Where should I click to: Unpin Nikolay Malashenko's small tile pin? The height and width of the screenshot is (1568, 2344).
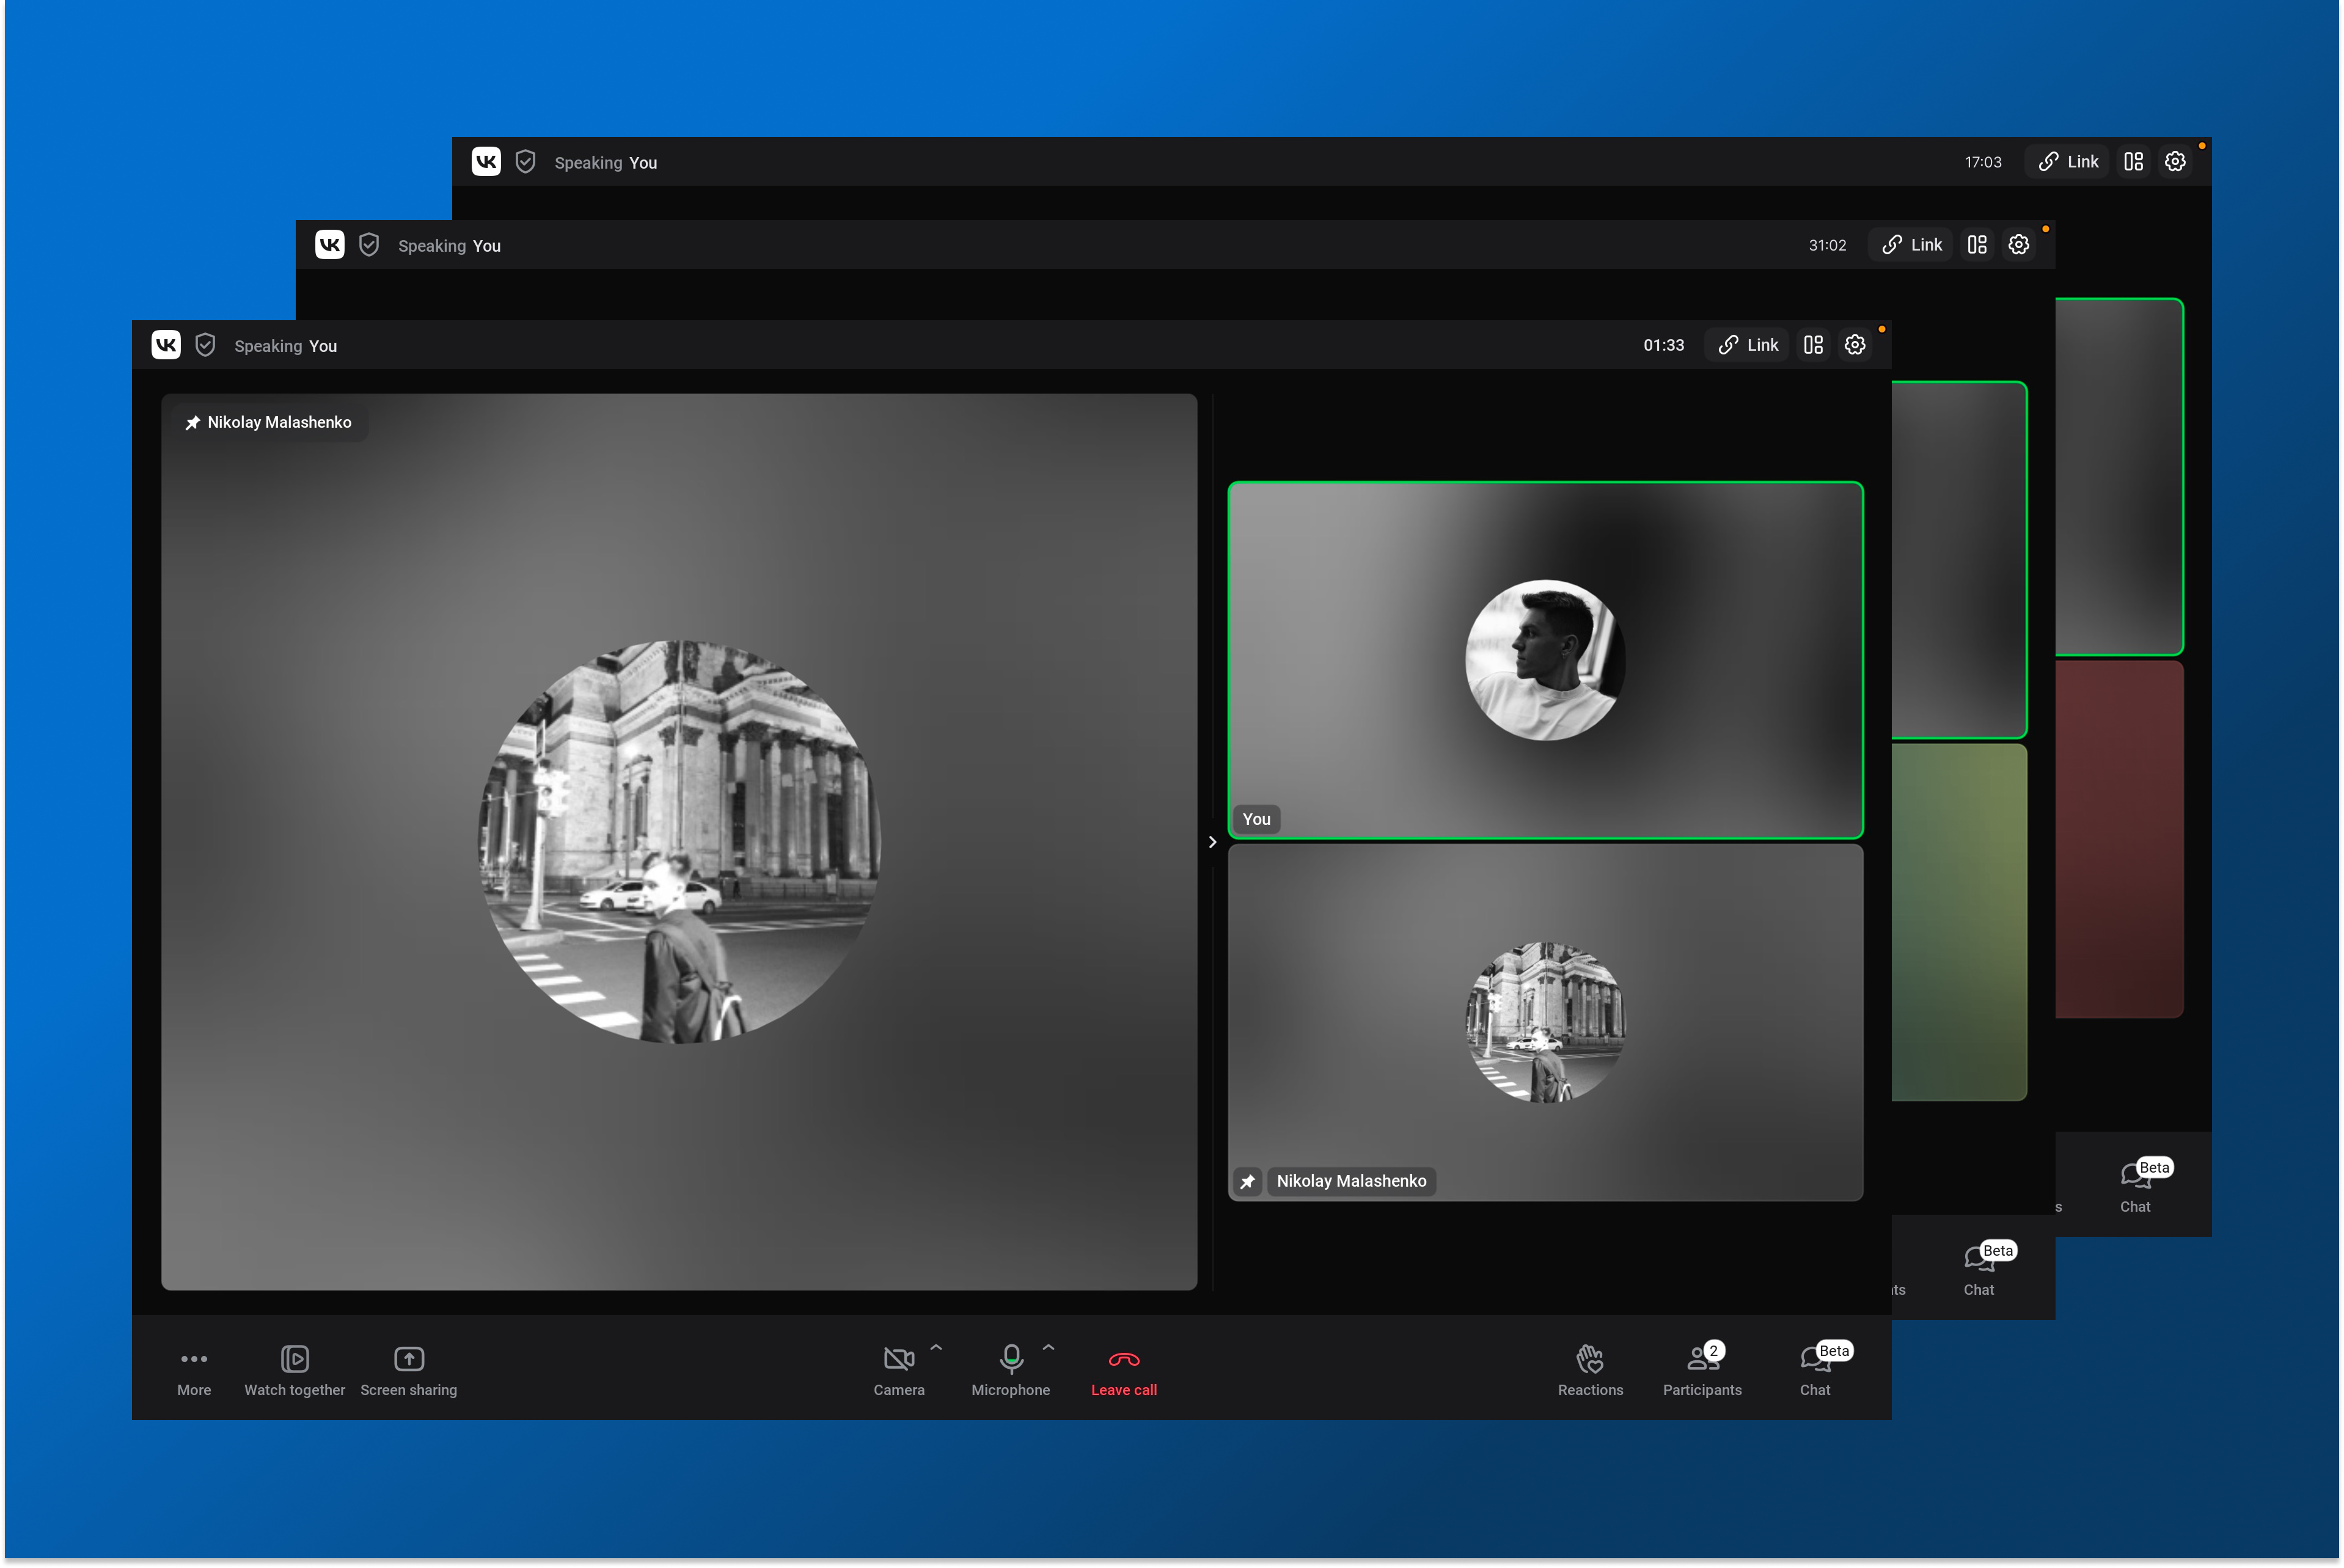point(1247,1181)
